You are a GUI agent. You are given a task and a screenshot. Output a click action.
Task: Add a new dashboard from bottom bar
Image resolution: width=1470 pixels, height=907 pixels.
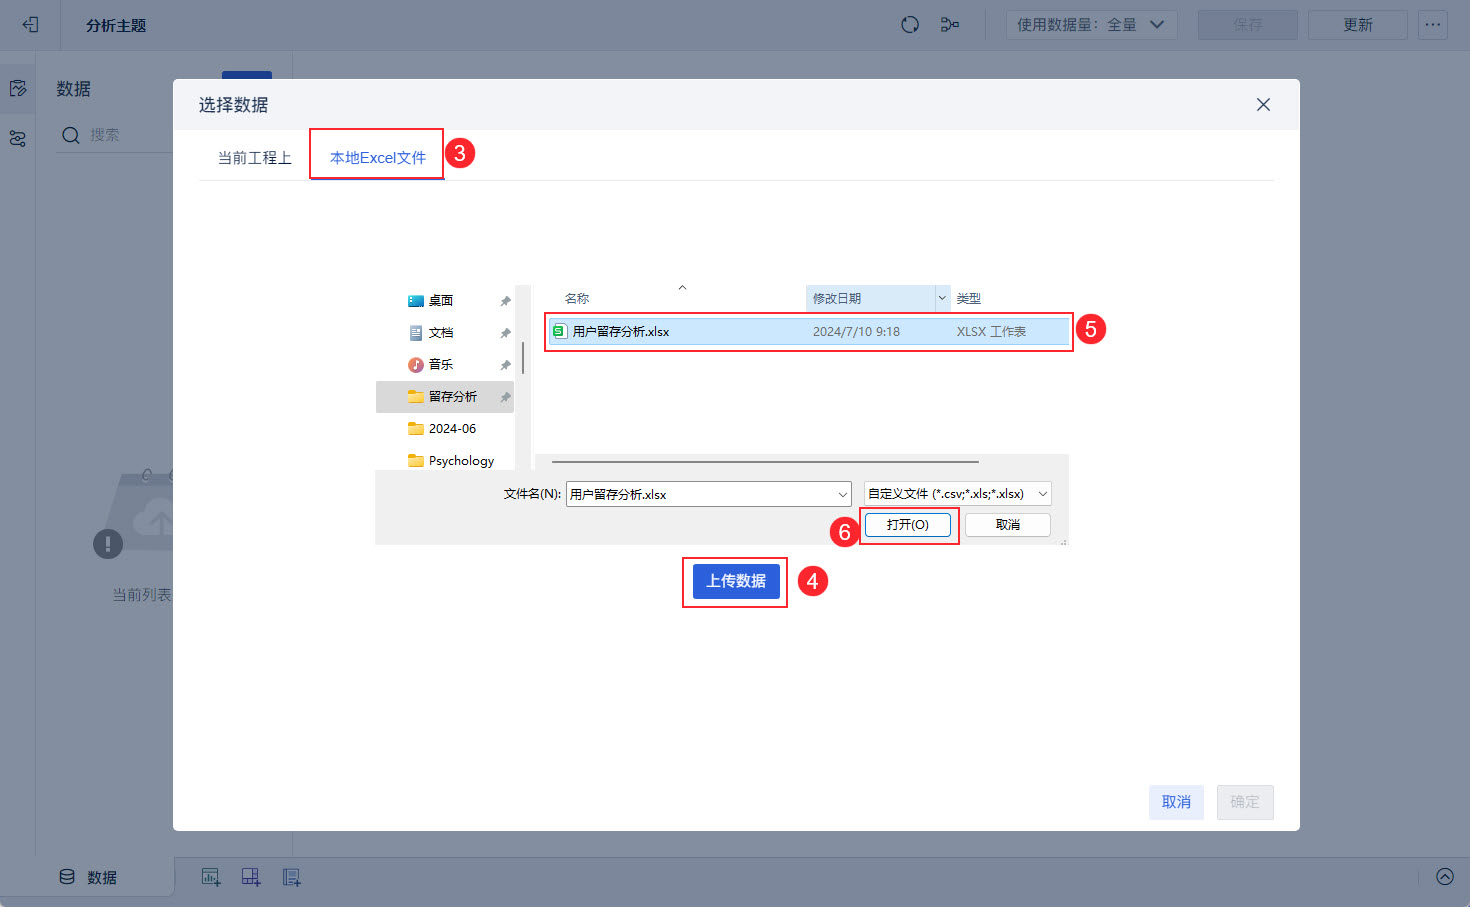click(251, 877)
